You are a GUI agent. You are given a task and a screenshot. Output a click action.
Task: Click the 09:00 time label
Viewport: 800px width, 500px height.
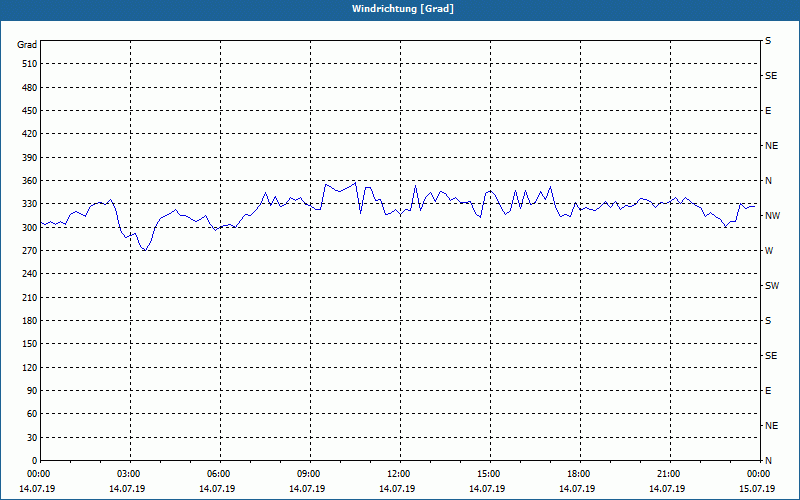pos(309,474)
